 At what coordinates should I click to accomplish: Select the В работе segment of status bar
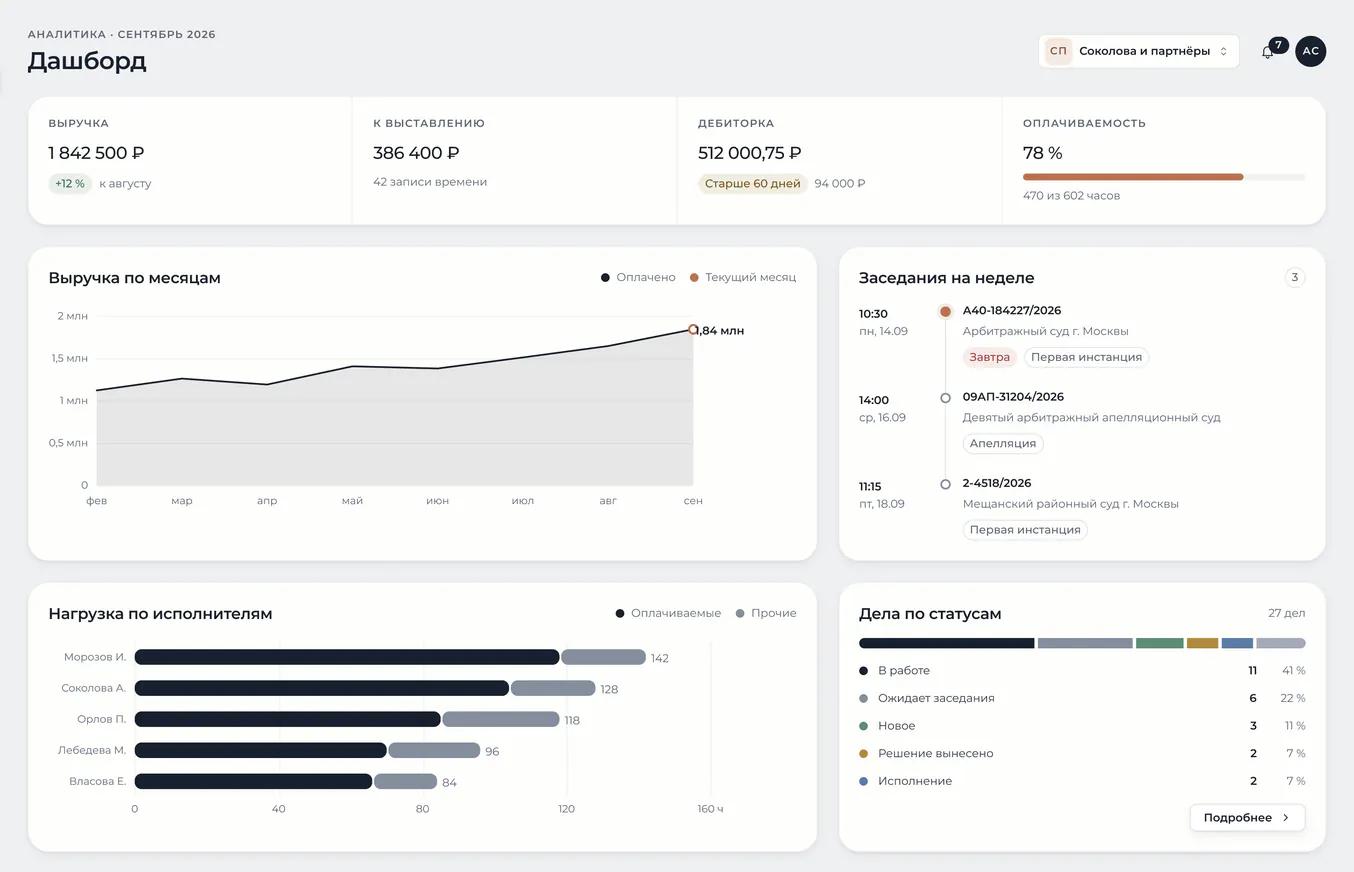946,643
